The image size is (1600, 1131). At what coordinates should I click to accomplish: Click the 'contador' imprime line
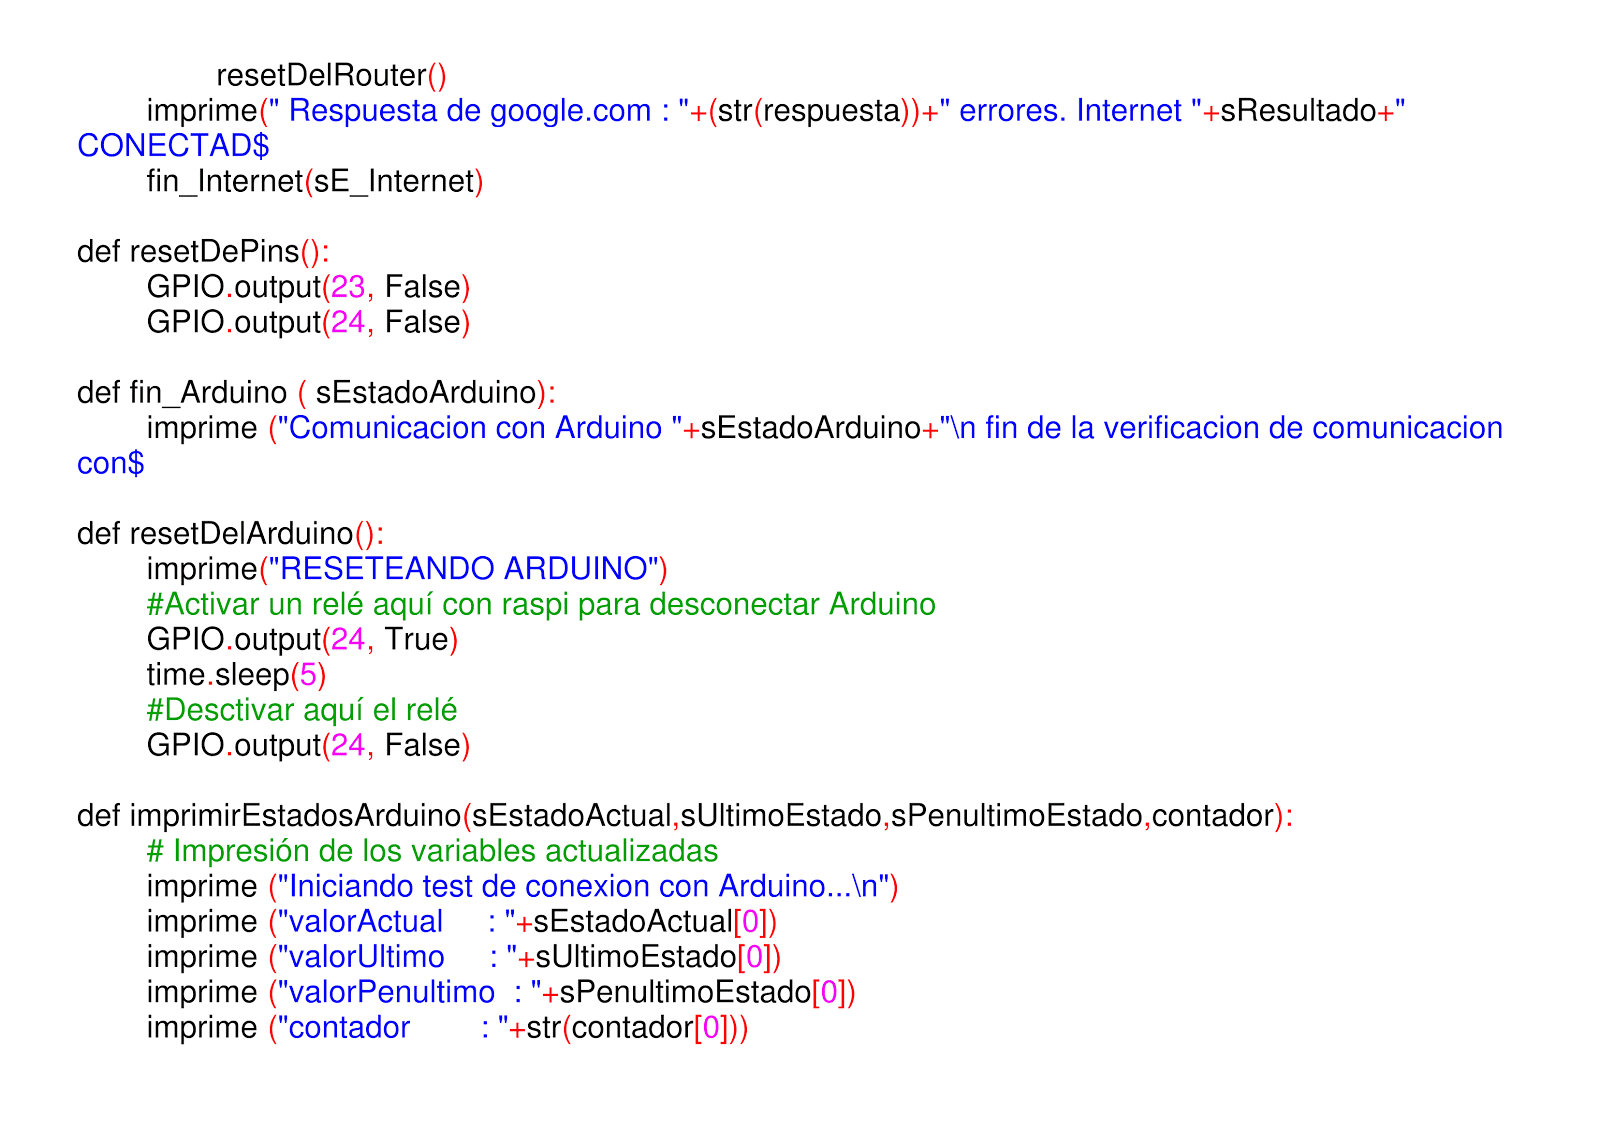[x=448, y=1028]
